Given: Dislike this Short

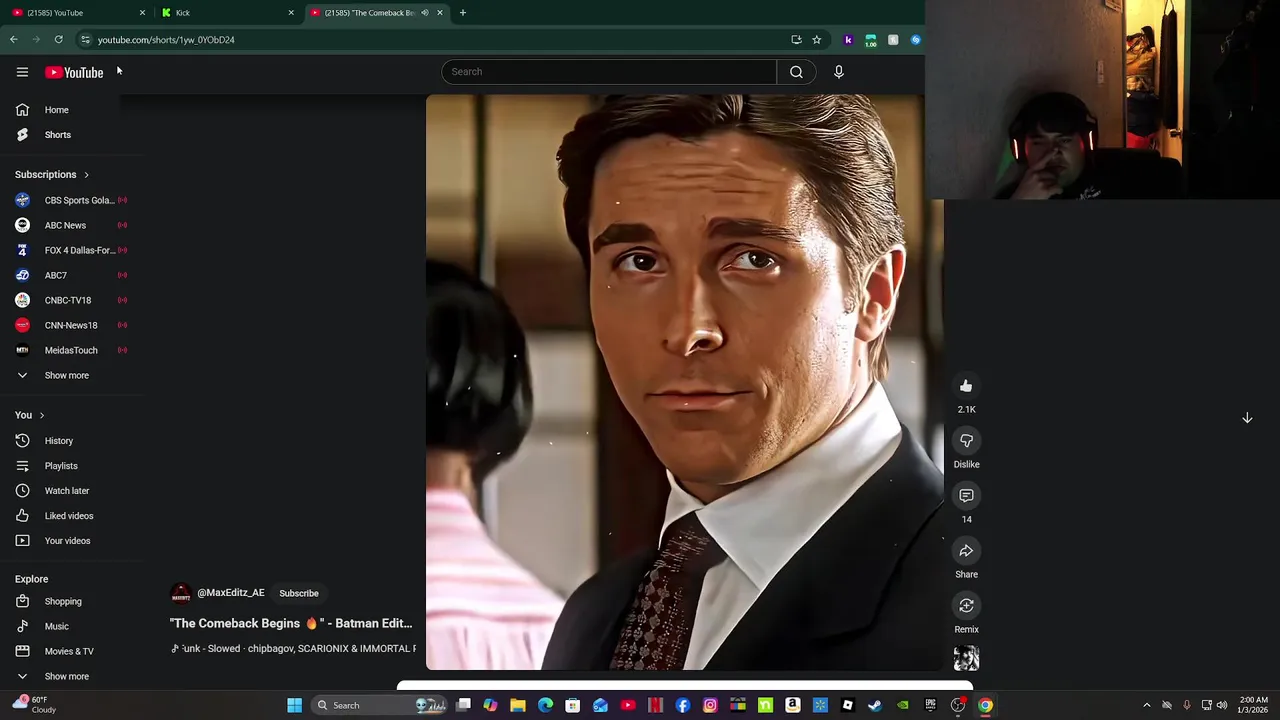Looking at the screenshot, I should coord(966,441).
